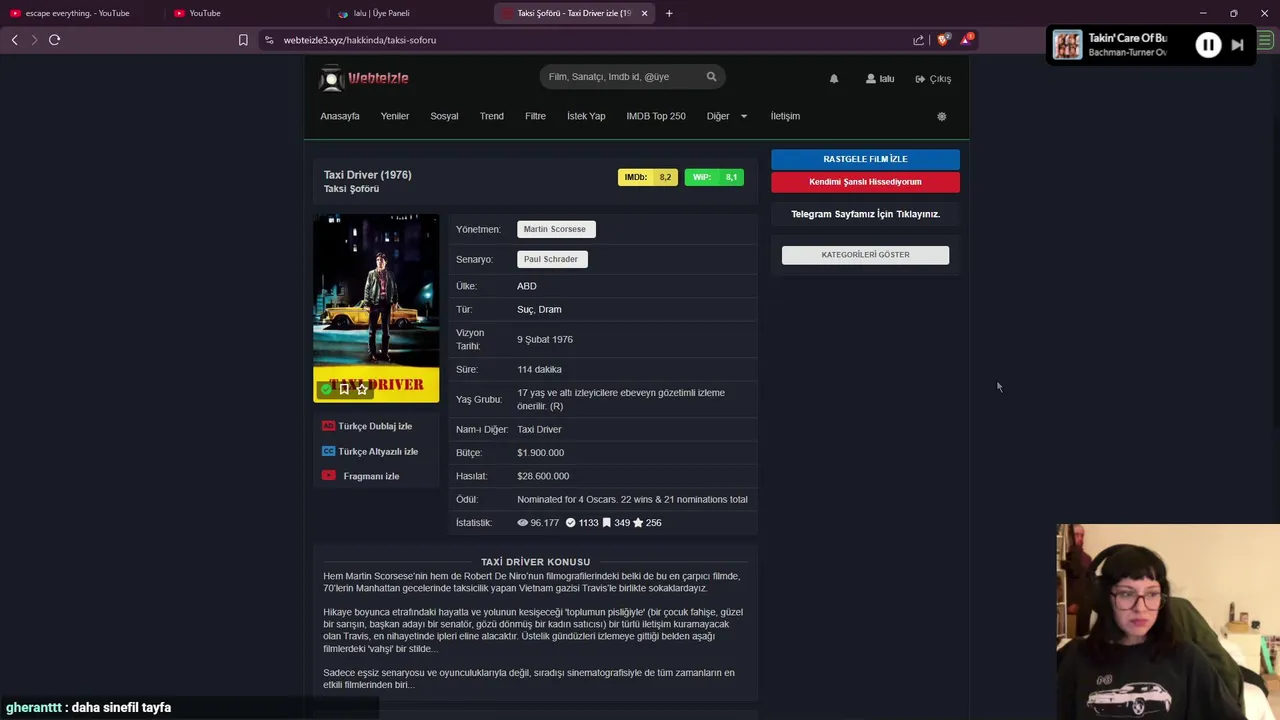Go forward using browser forward arrow

click(34, 40)
